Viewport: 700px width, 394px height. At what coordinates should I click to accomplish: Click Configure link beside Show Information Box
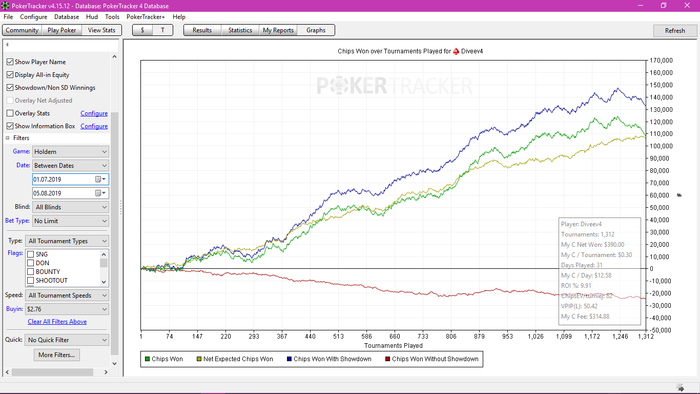coord(94,126)
